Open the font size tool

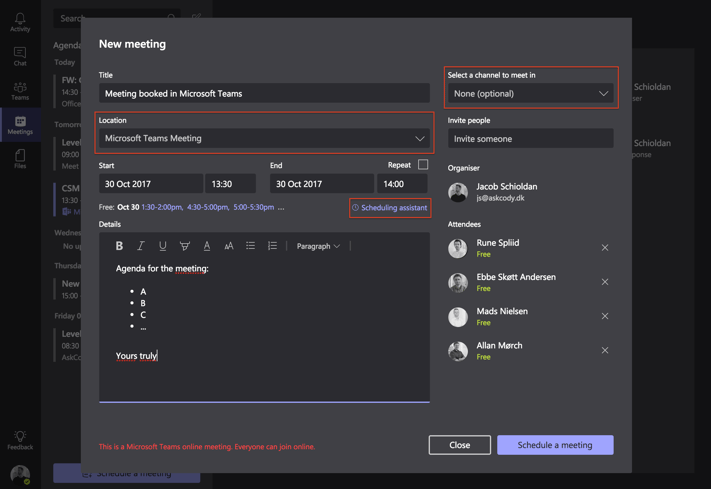point(229,246)
